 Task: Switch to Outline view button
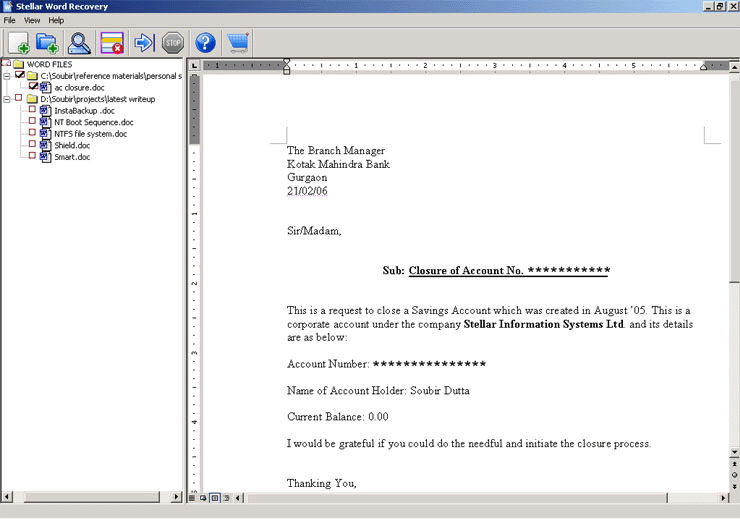click(x=226, y=498)
